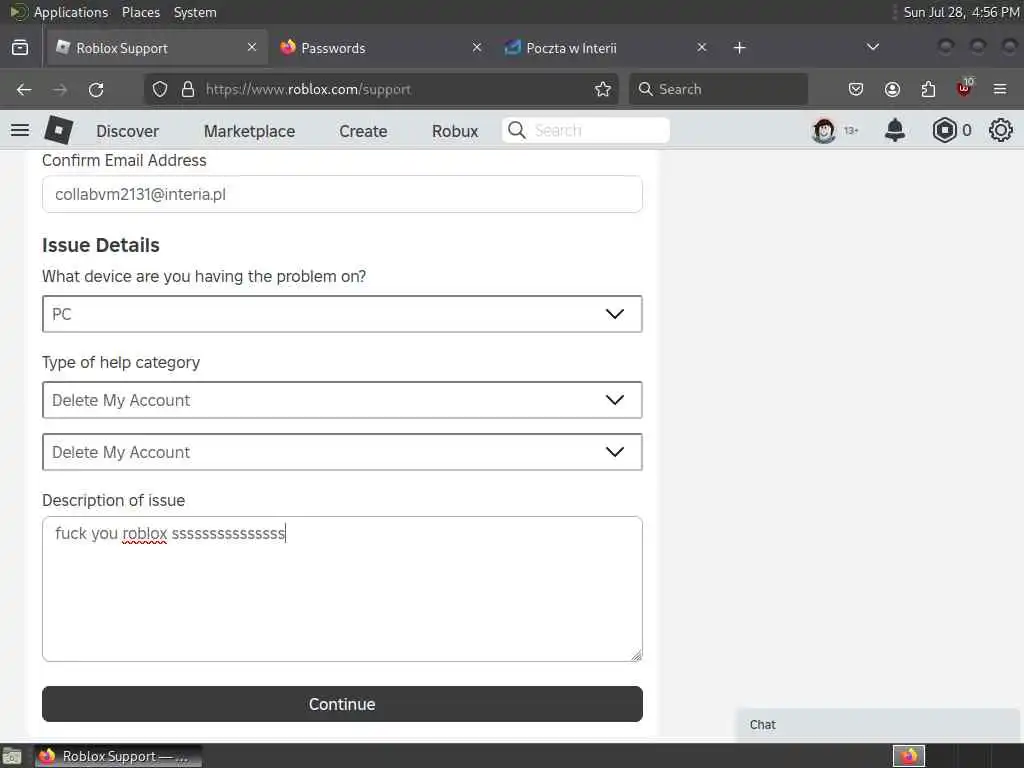1024x768 pixels.
Task: Expand the list all tabs chevron
Action: point(872,47)
